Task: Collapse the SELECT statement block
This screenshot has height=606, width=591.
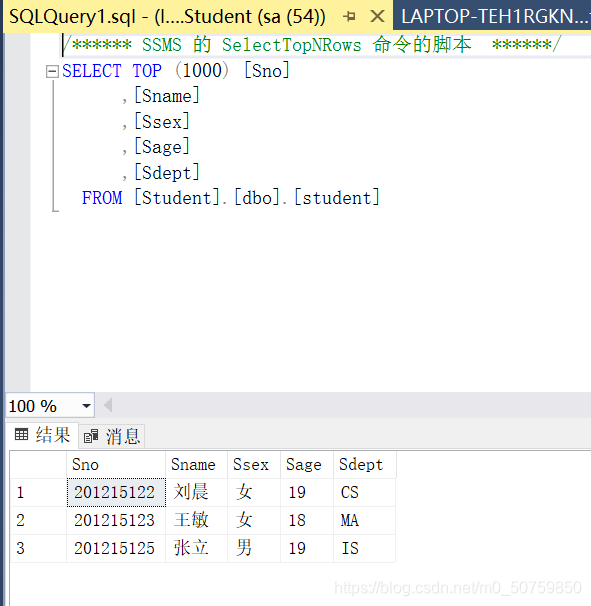Action: [x=52, y=71]
